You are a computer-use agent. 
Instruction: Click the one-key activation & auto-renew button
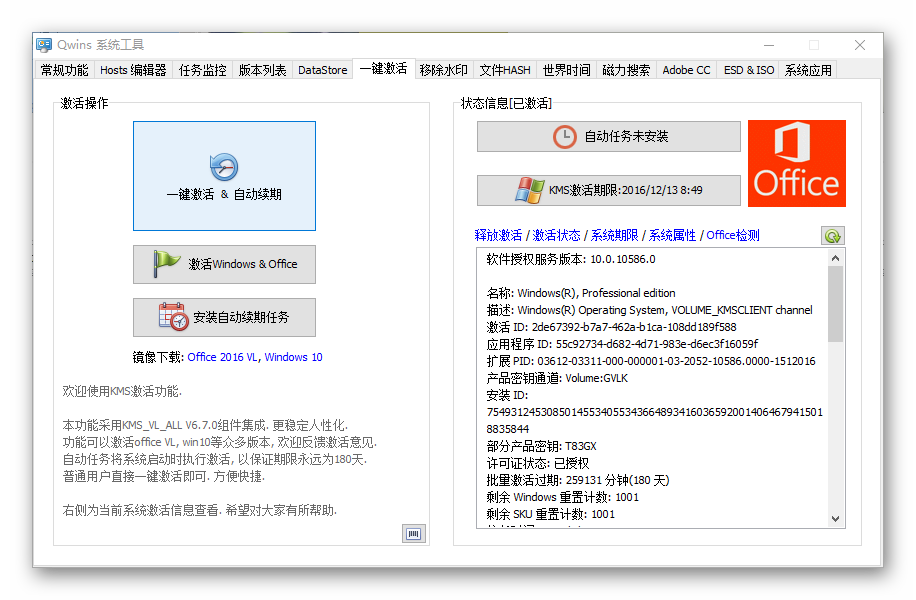click(224, 176)
